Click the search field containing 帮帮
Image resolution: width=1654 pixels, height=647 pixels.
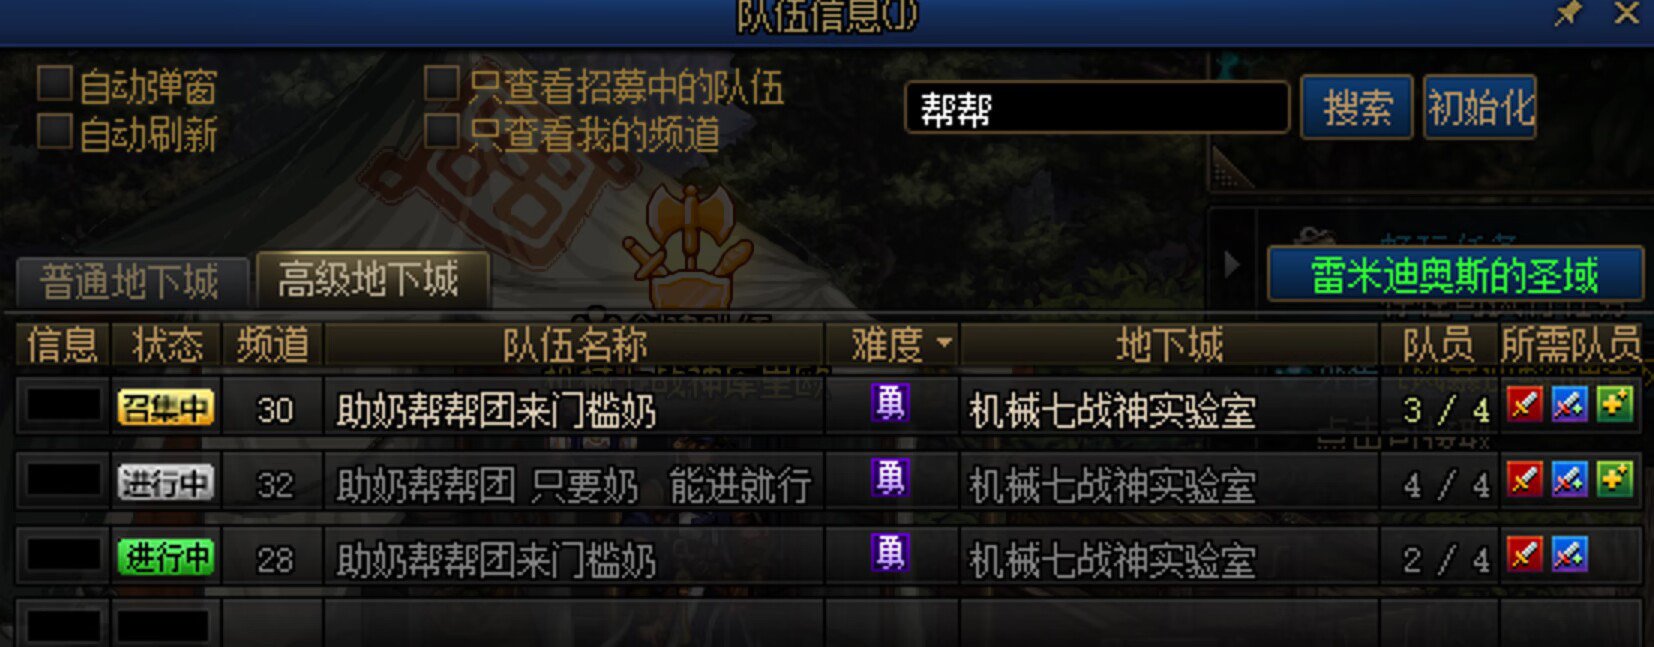[x=1097, y=107]
